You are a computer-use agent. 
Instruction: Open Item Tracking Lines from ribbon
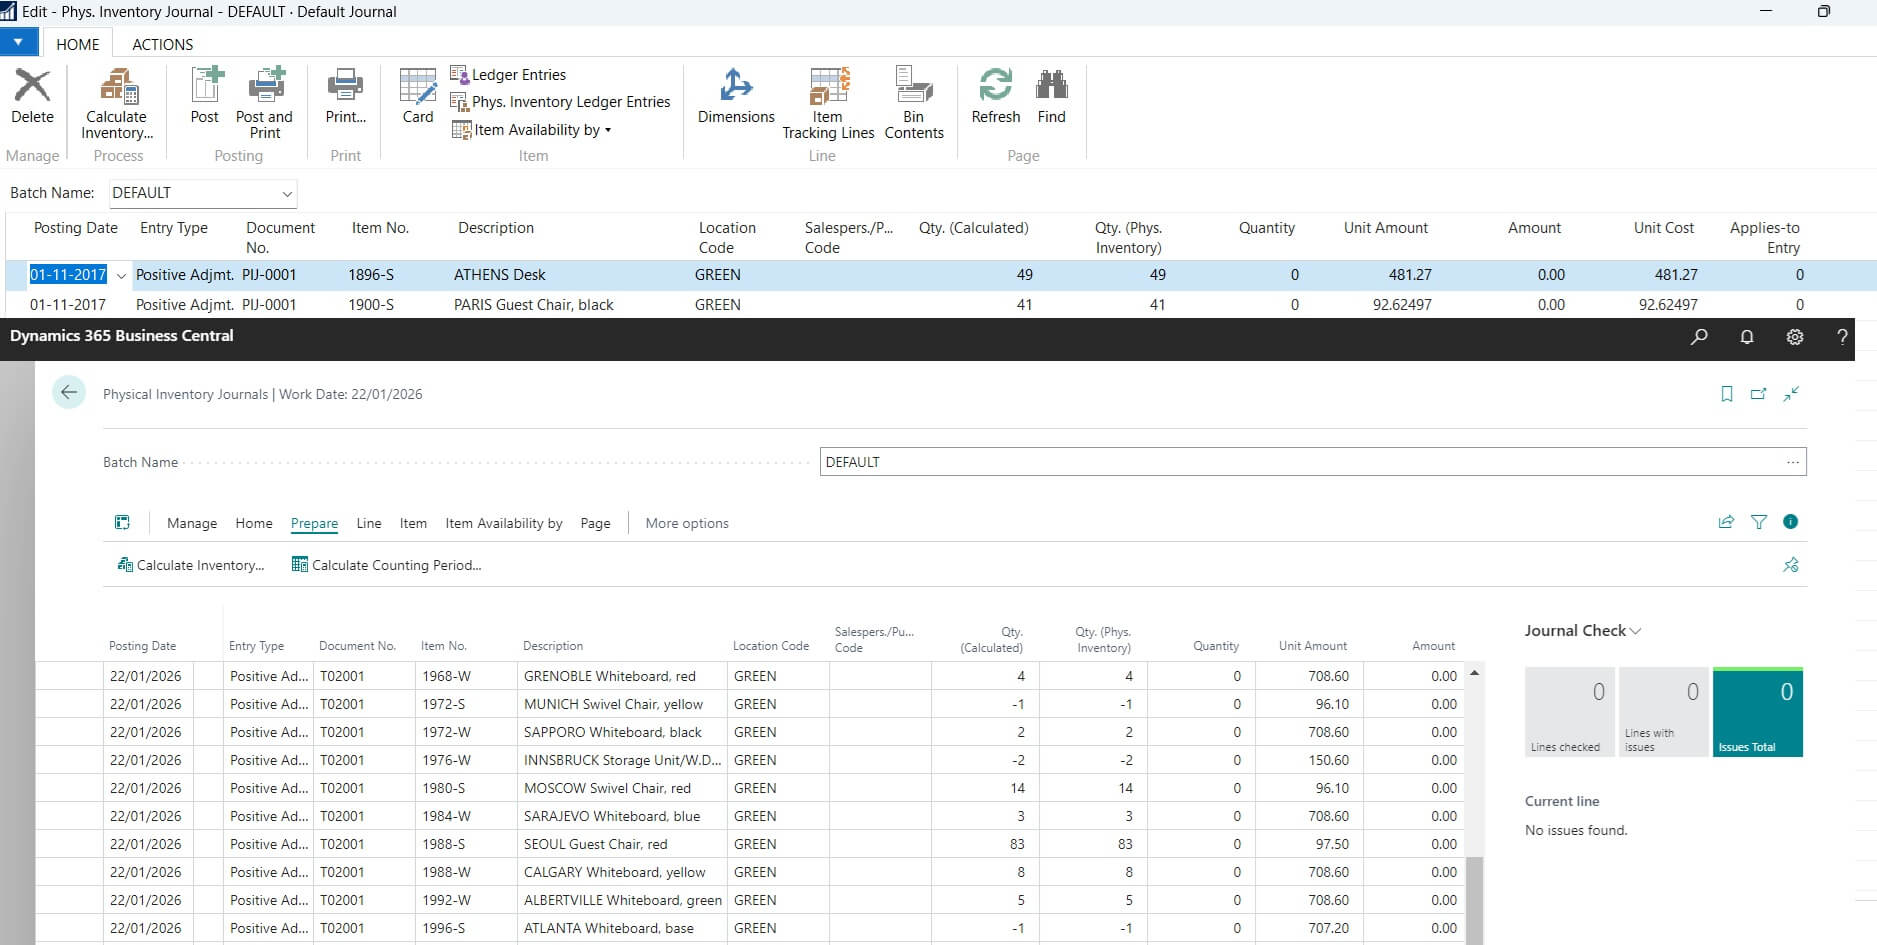pos(828,87)
